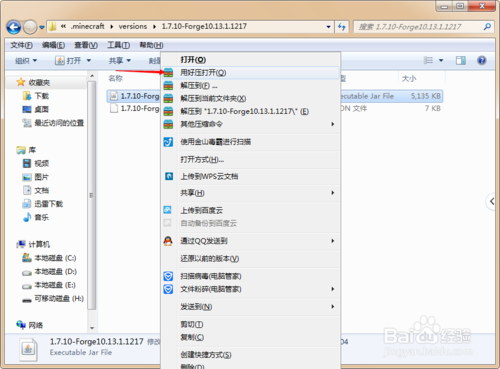Open the 查看 menu in menu bar

(x=86, y=45)
